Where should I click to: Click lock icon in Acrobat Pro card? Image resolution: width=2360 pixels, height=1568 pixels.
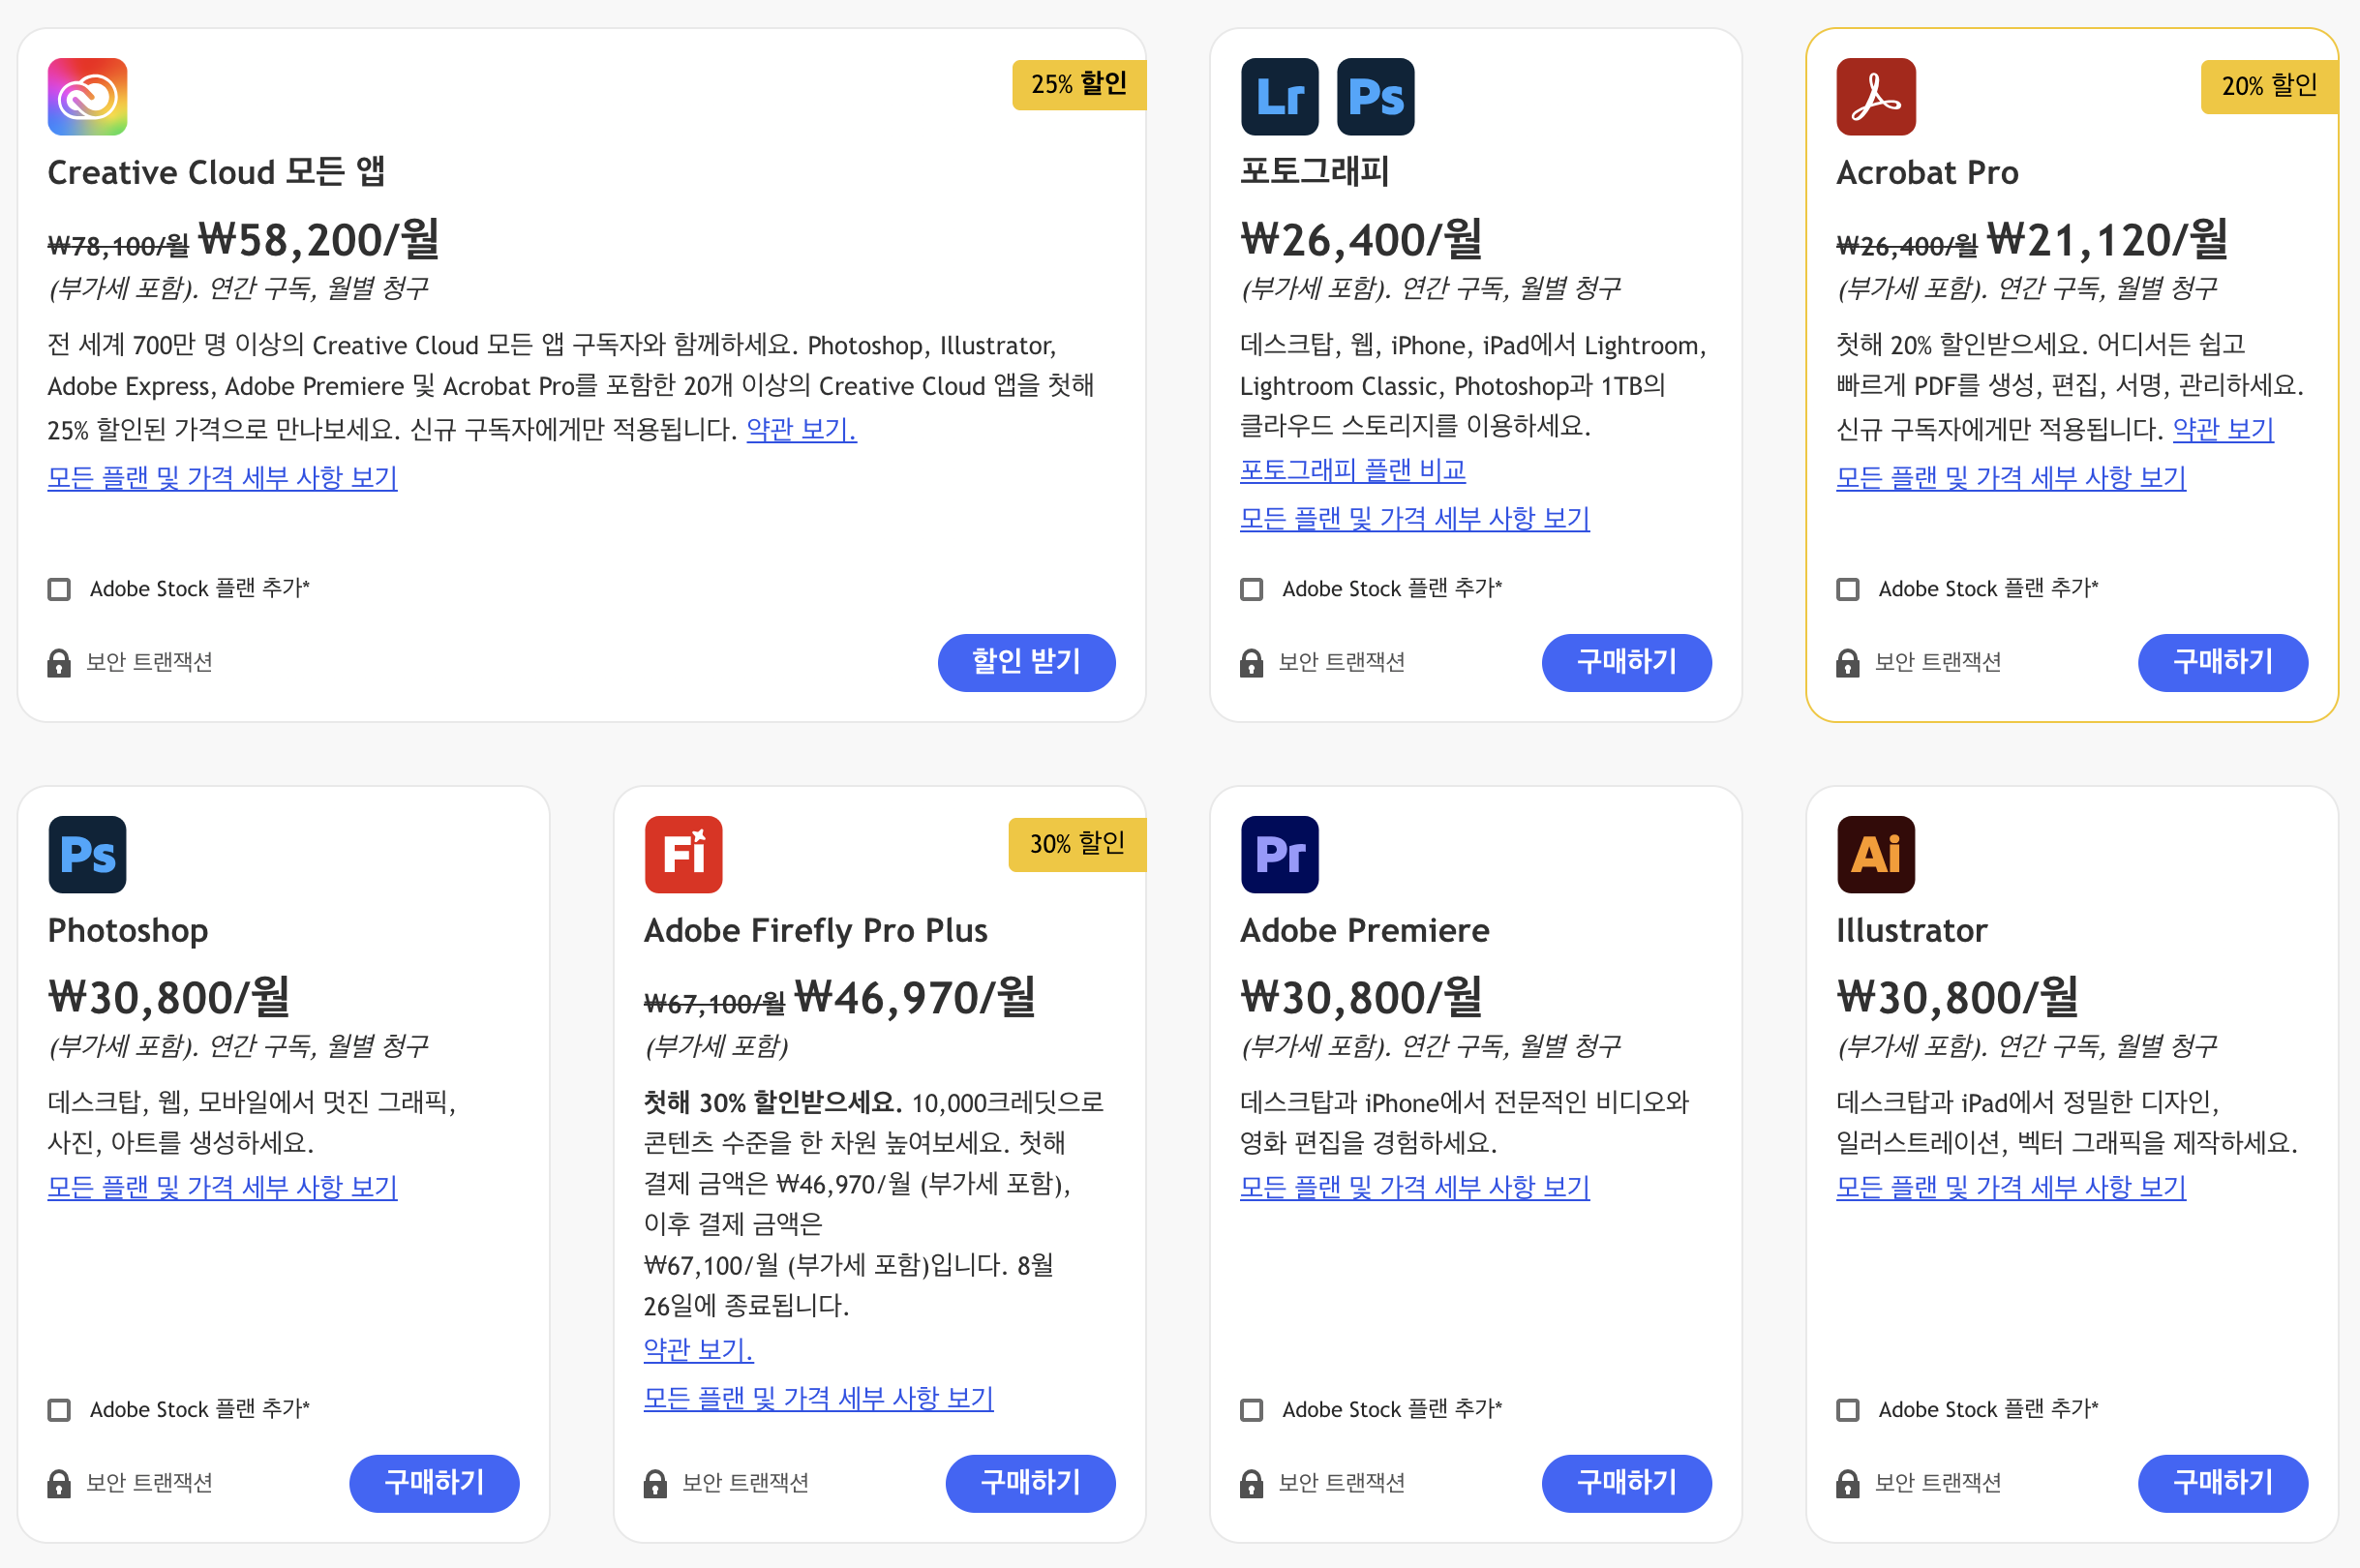tap(1847, 663)
